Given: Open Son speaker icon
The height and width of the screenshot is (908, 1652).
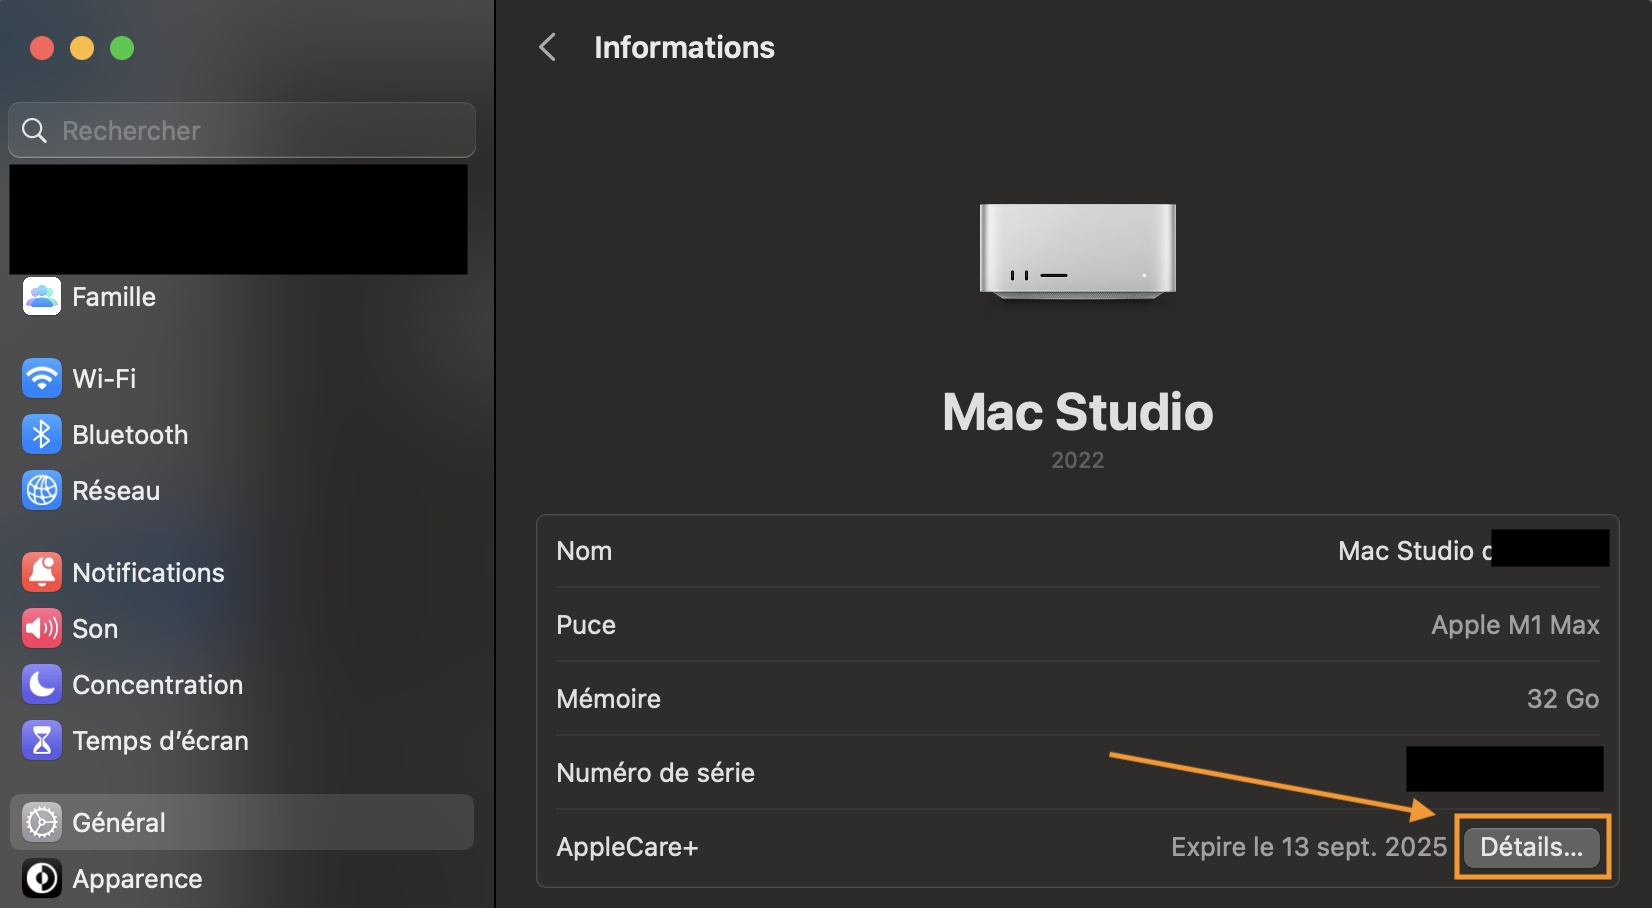Looking at the screenshot, I should 42,629.
